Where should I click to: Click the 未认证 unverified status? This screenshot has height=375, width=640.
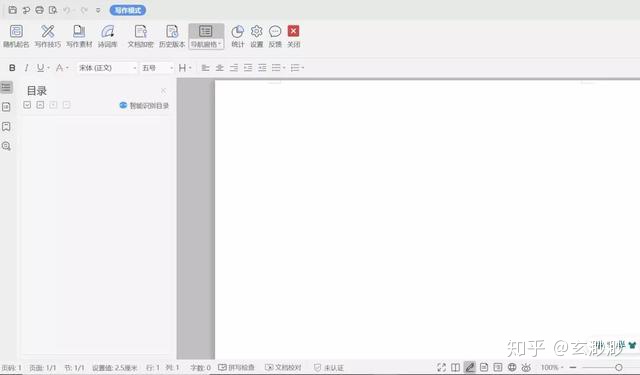pos(329,368)
